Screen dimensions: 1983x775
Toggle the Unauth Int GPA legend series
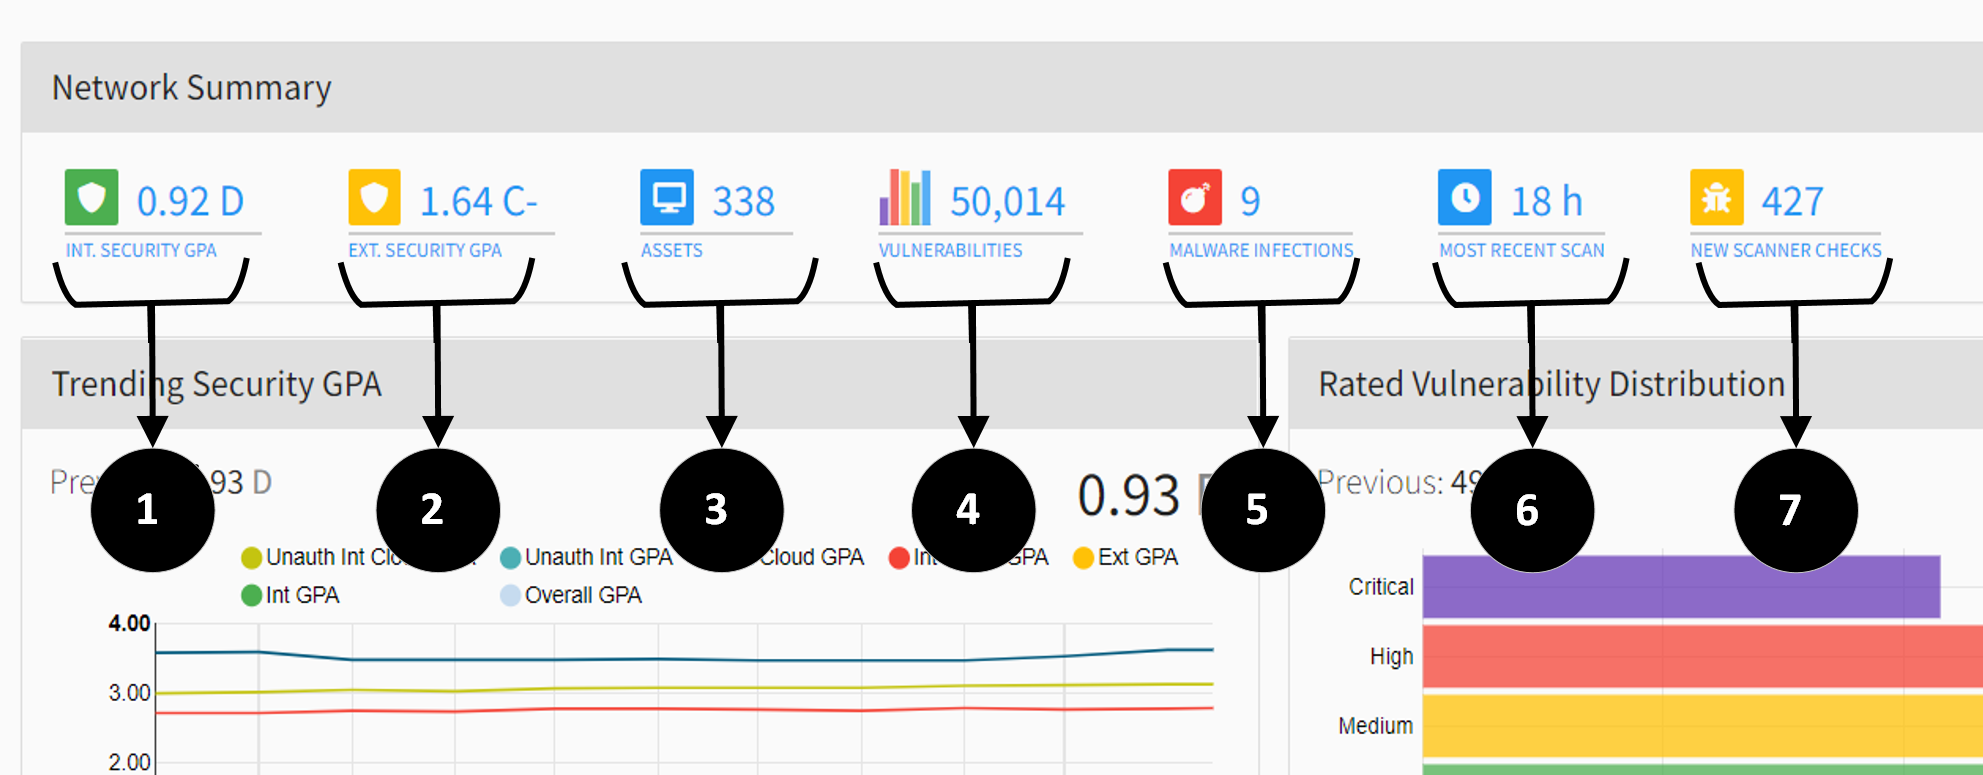[x=588, y=557]
